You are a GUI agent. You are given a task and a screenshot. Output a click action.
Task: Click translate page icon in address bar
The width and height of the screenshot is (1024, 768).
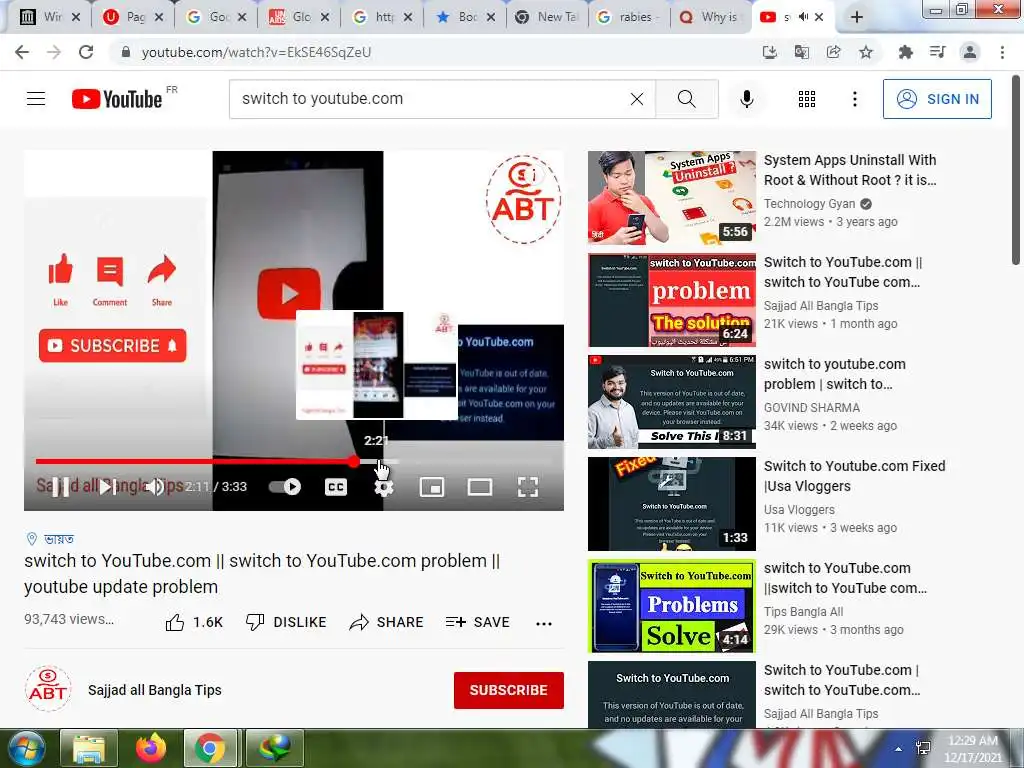coord(802,52)
